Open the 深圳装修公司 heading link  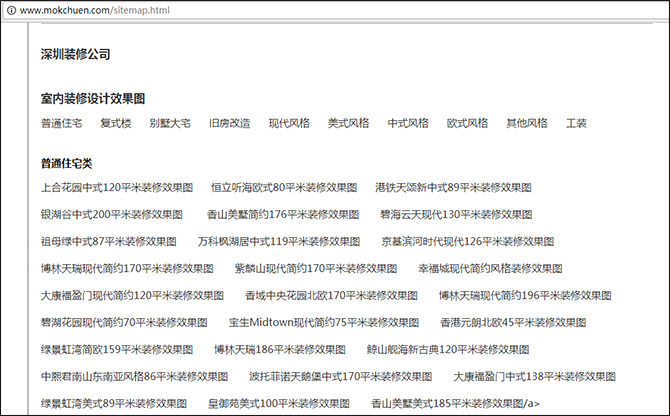pos(76,54)
